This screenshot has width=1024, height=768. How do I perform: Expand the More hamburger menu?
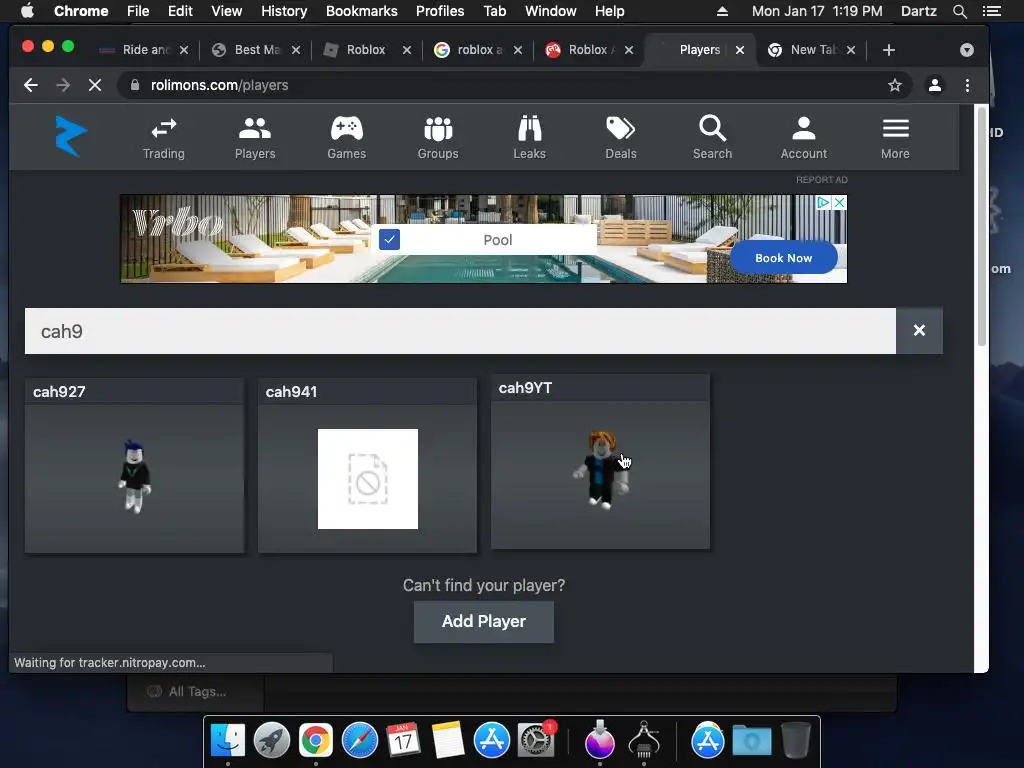[x=895, y=138]
